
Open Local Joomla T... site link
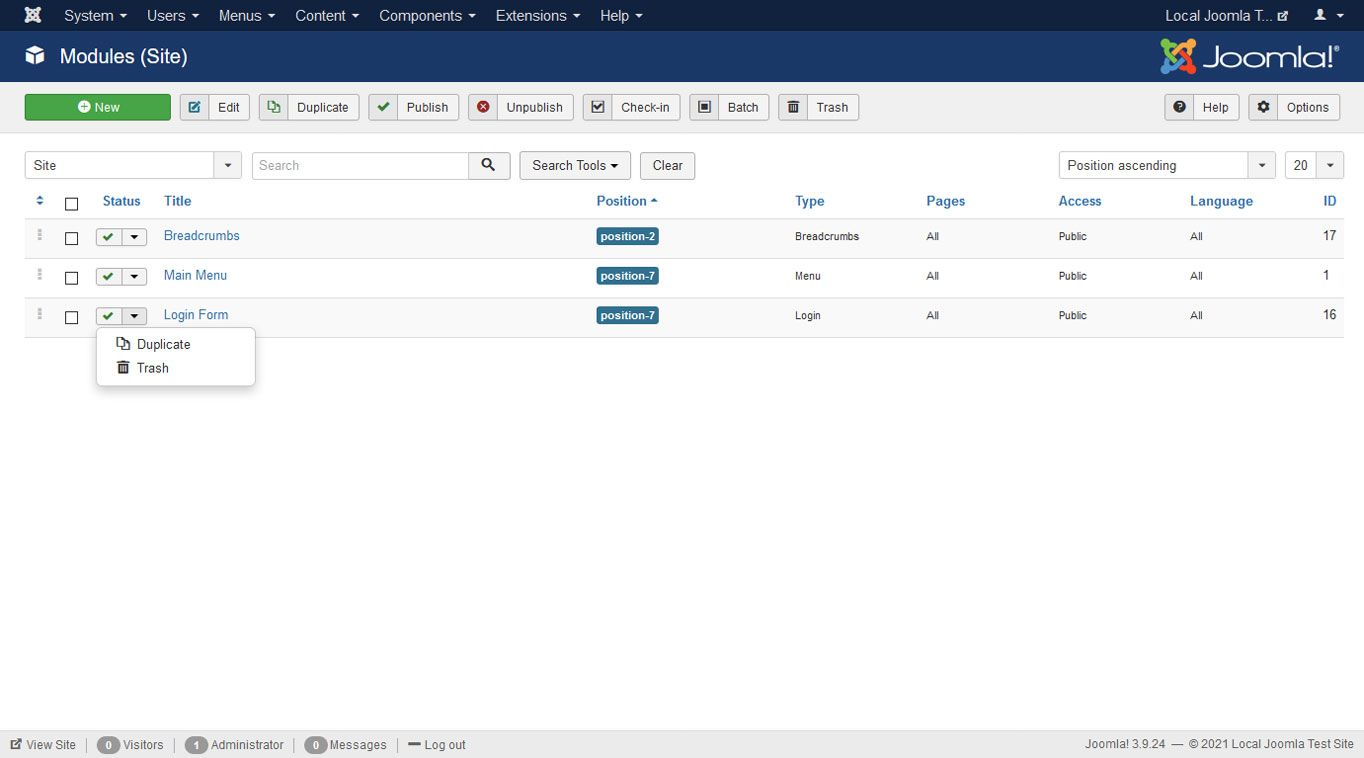[x=1227, y=15]
